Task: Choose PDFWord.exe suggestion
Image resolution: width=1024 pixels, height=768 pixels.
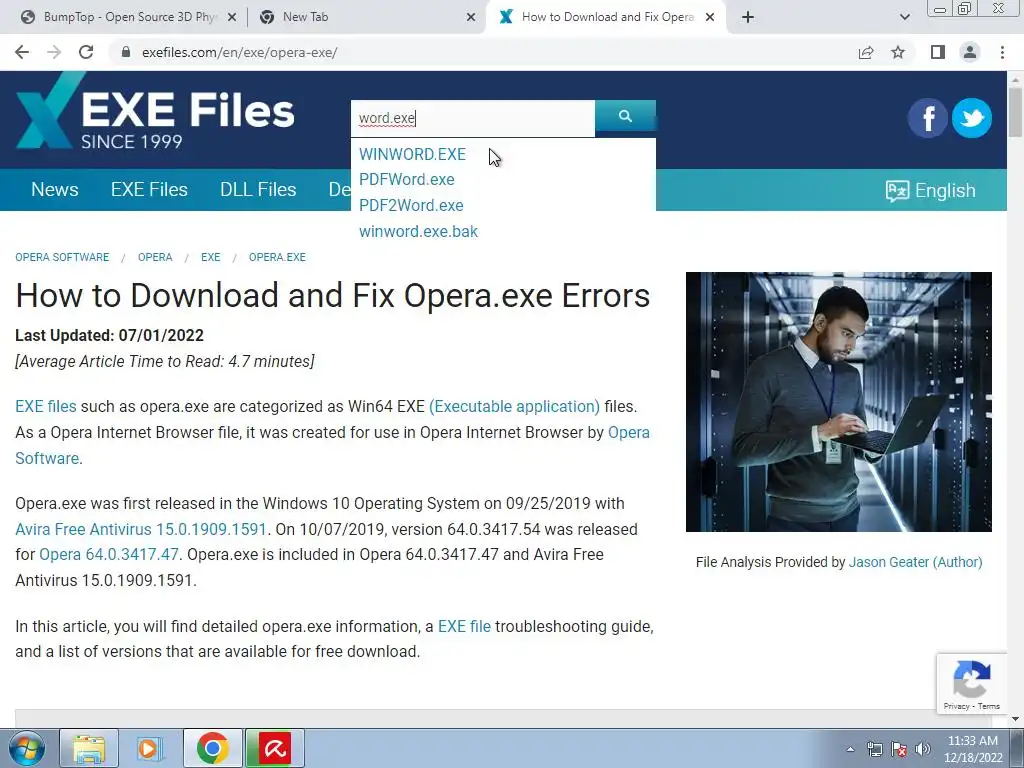Action: [x=407, y=180]
